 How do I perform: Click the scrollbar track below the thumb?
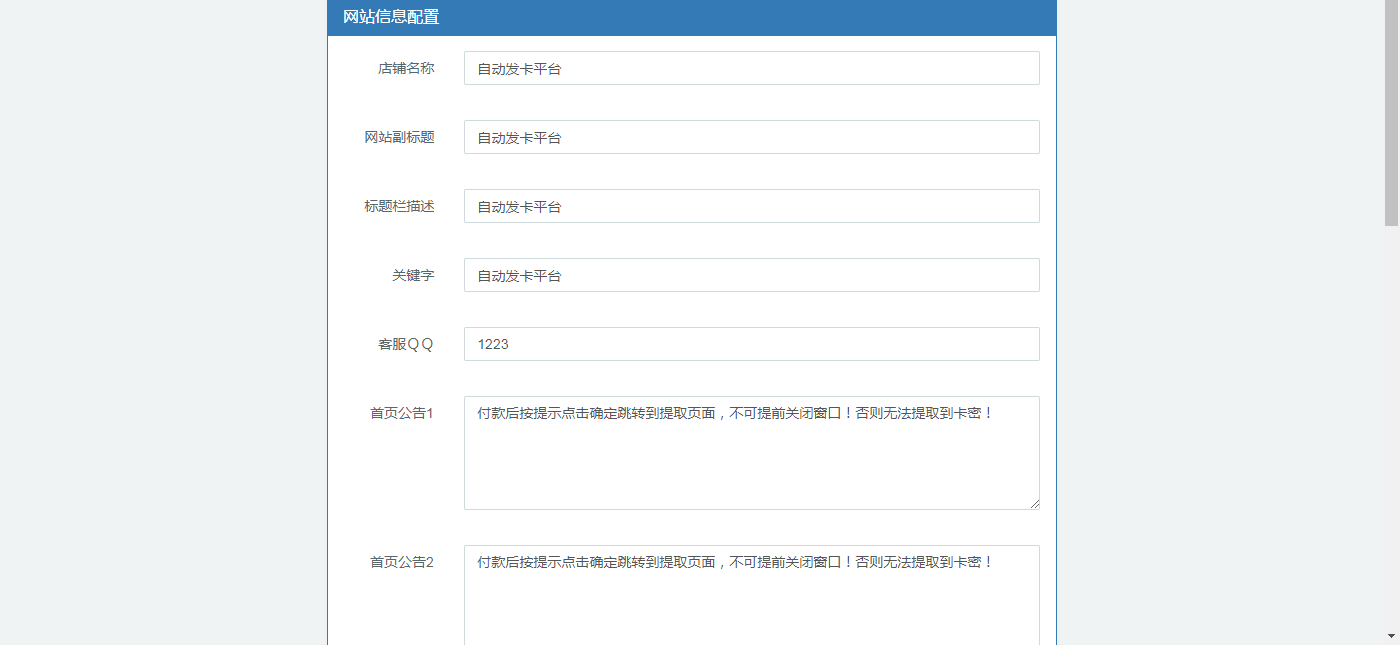(1391, 420)
